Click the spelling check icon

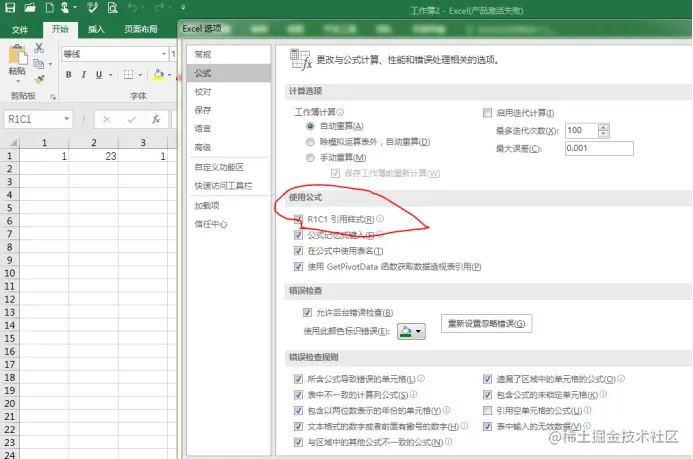(92, 8)
